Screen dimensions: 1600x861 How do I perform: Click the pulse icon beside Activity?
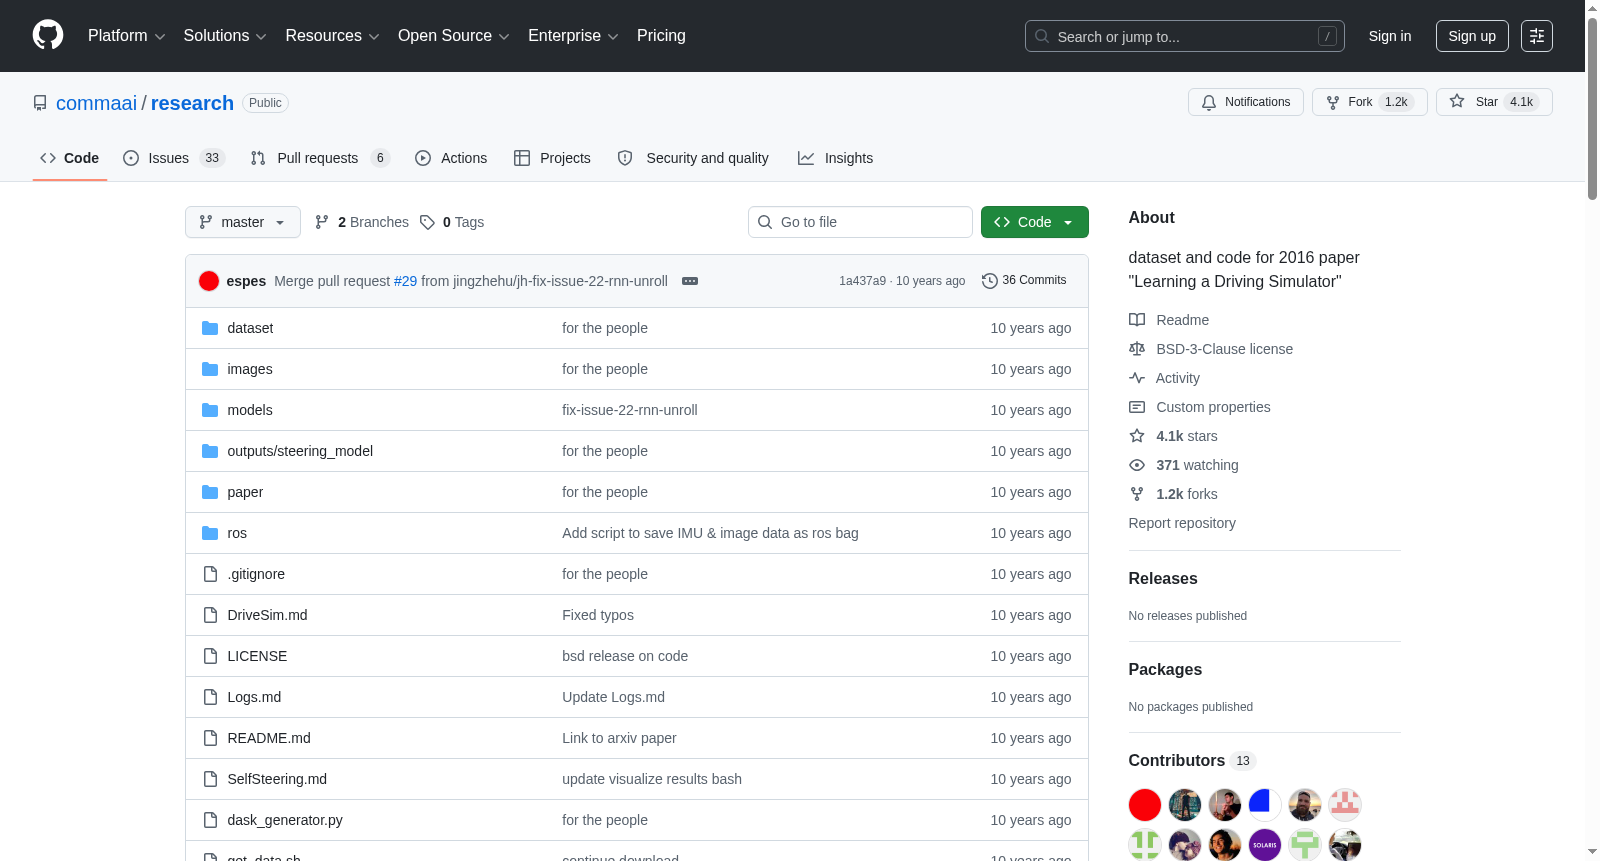1137,378
